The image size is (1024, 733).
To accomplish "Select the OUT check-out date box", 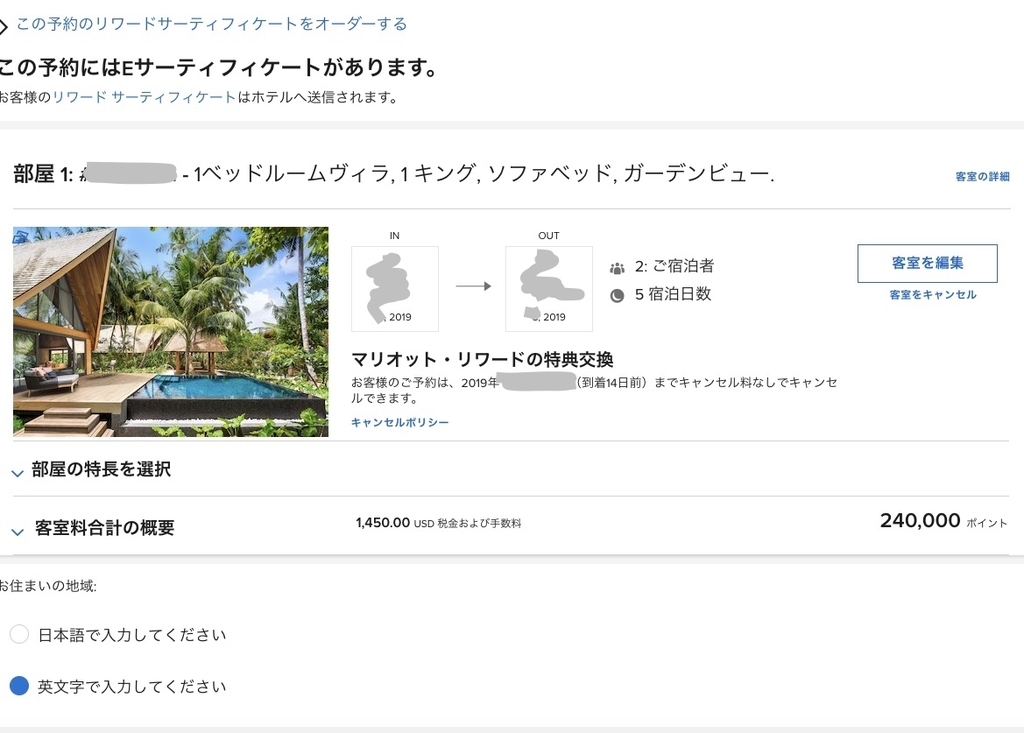I will pyautogui.click(x=548, y=288).
